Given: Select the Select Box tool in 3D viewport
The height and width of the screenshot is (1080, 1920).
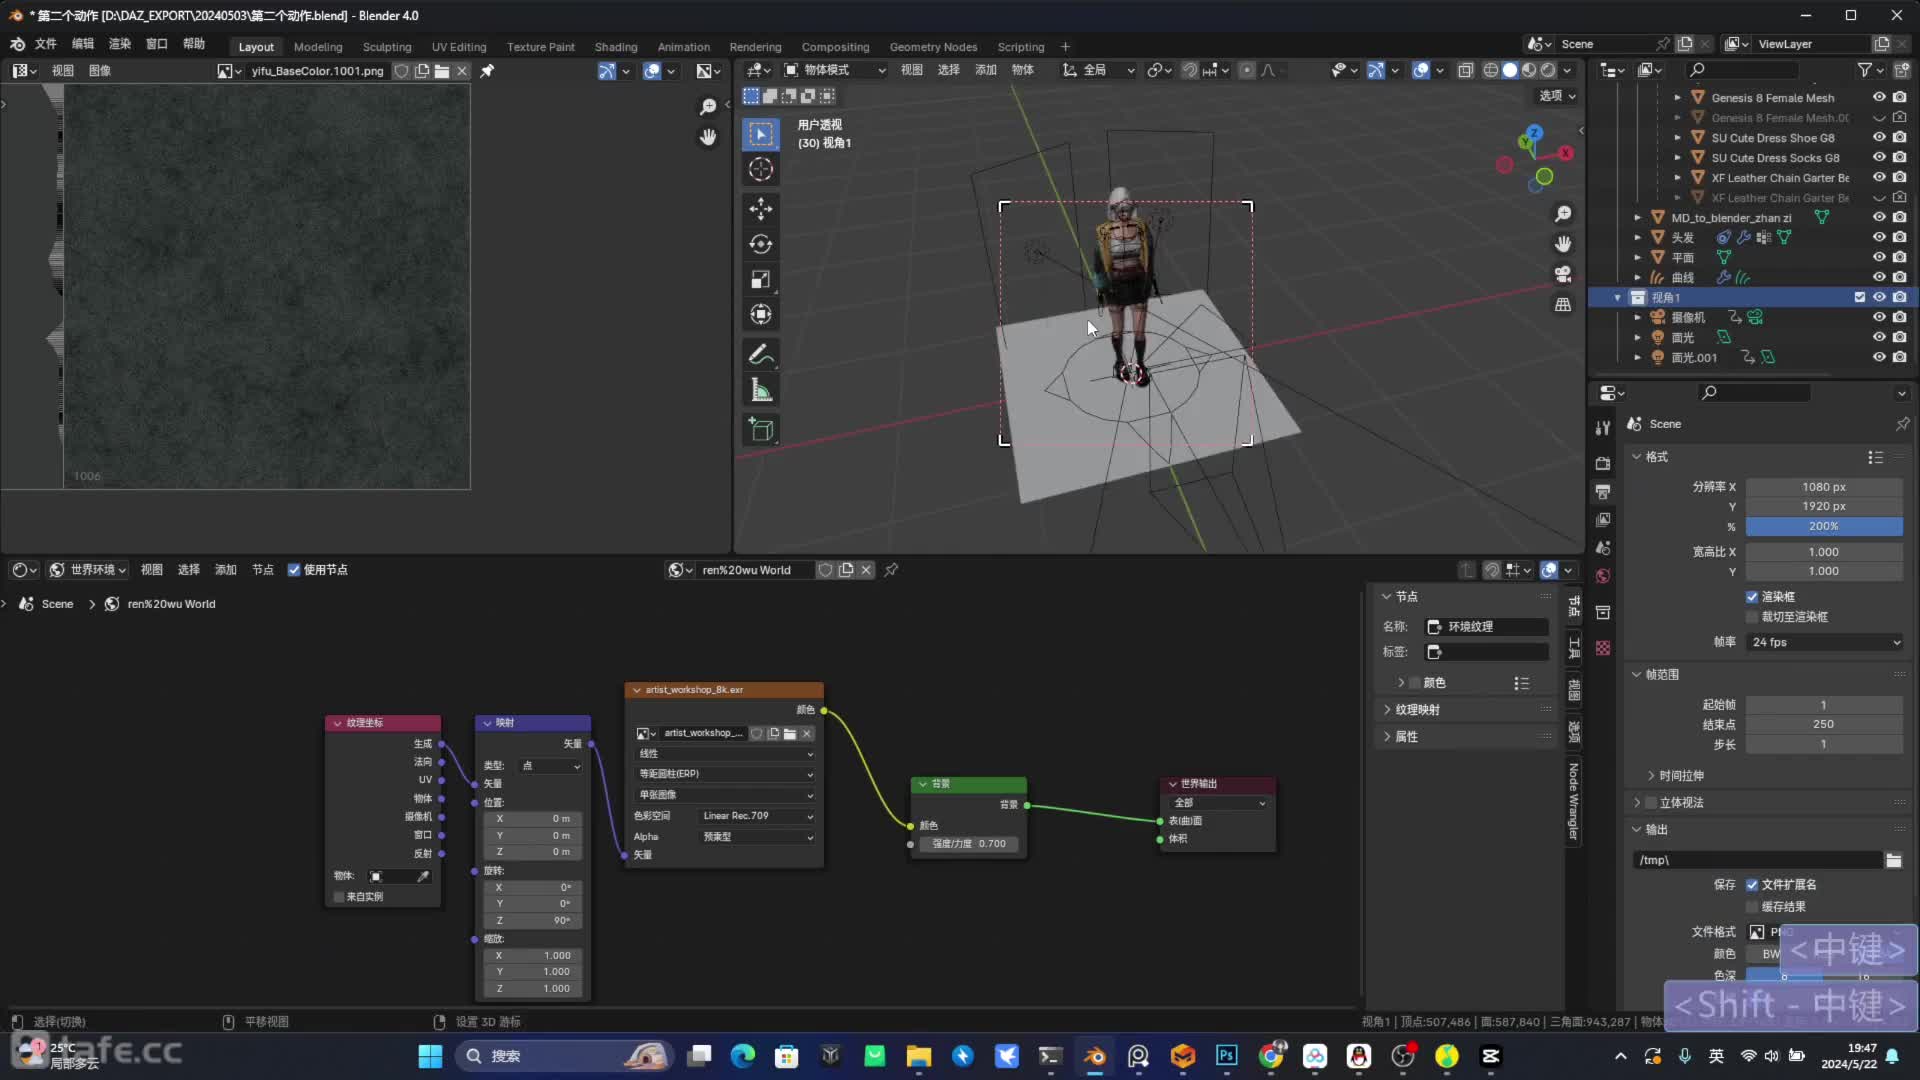Looking at the screenshot, I should [761, 134].
